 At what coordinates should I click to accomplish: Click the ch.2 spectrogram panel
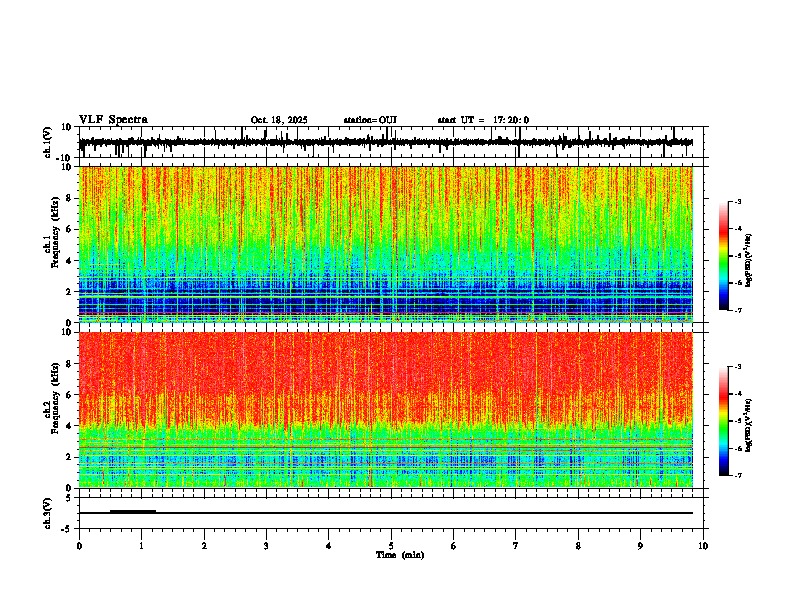pos(386,410)
